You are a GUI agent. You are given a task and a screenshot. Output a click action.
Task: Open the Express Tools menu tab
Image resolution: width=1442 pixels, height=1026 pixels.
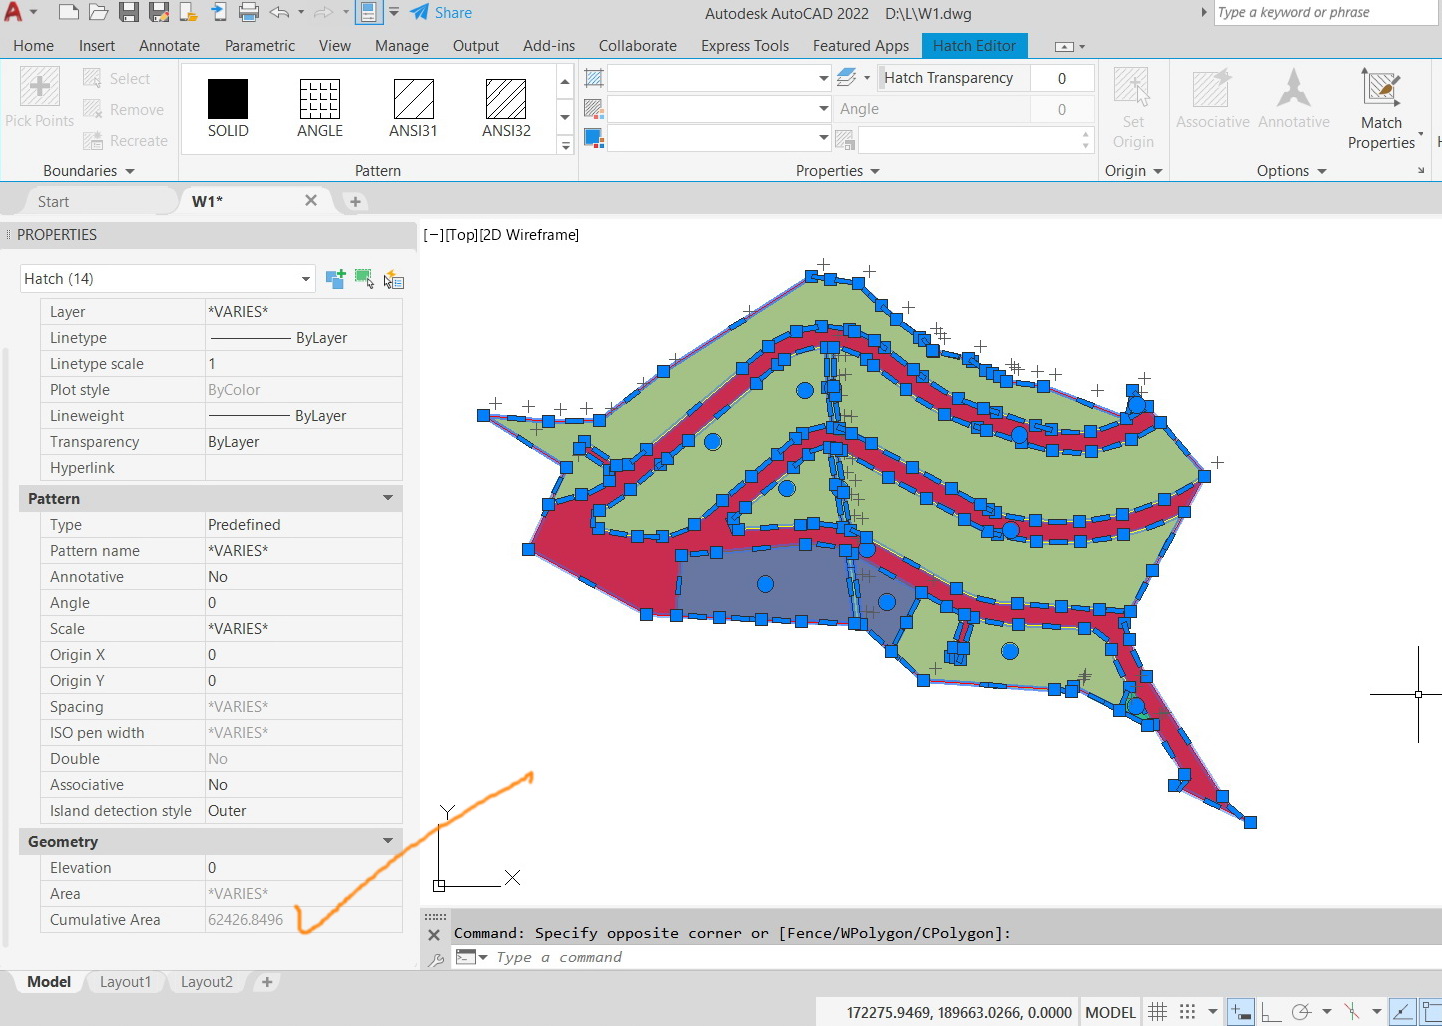[744, 45]
